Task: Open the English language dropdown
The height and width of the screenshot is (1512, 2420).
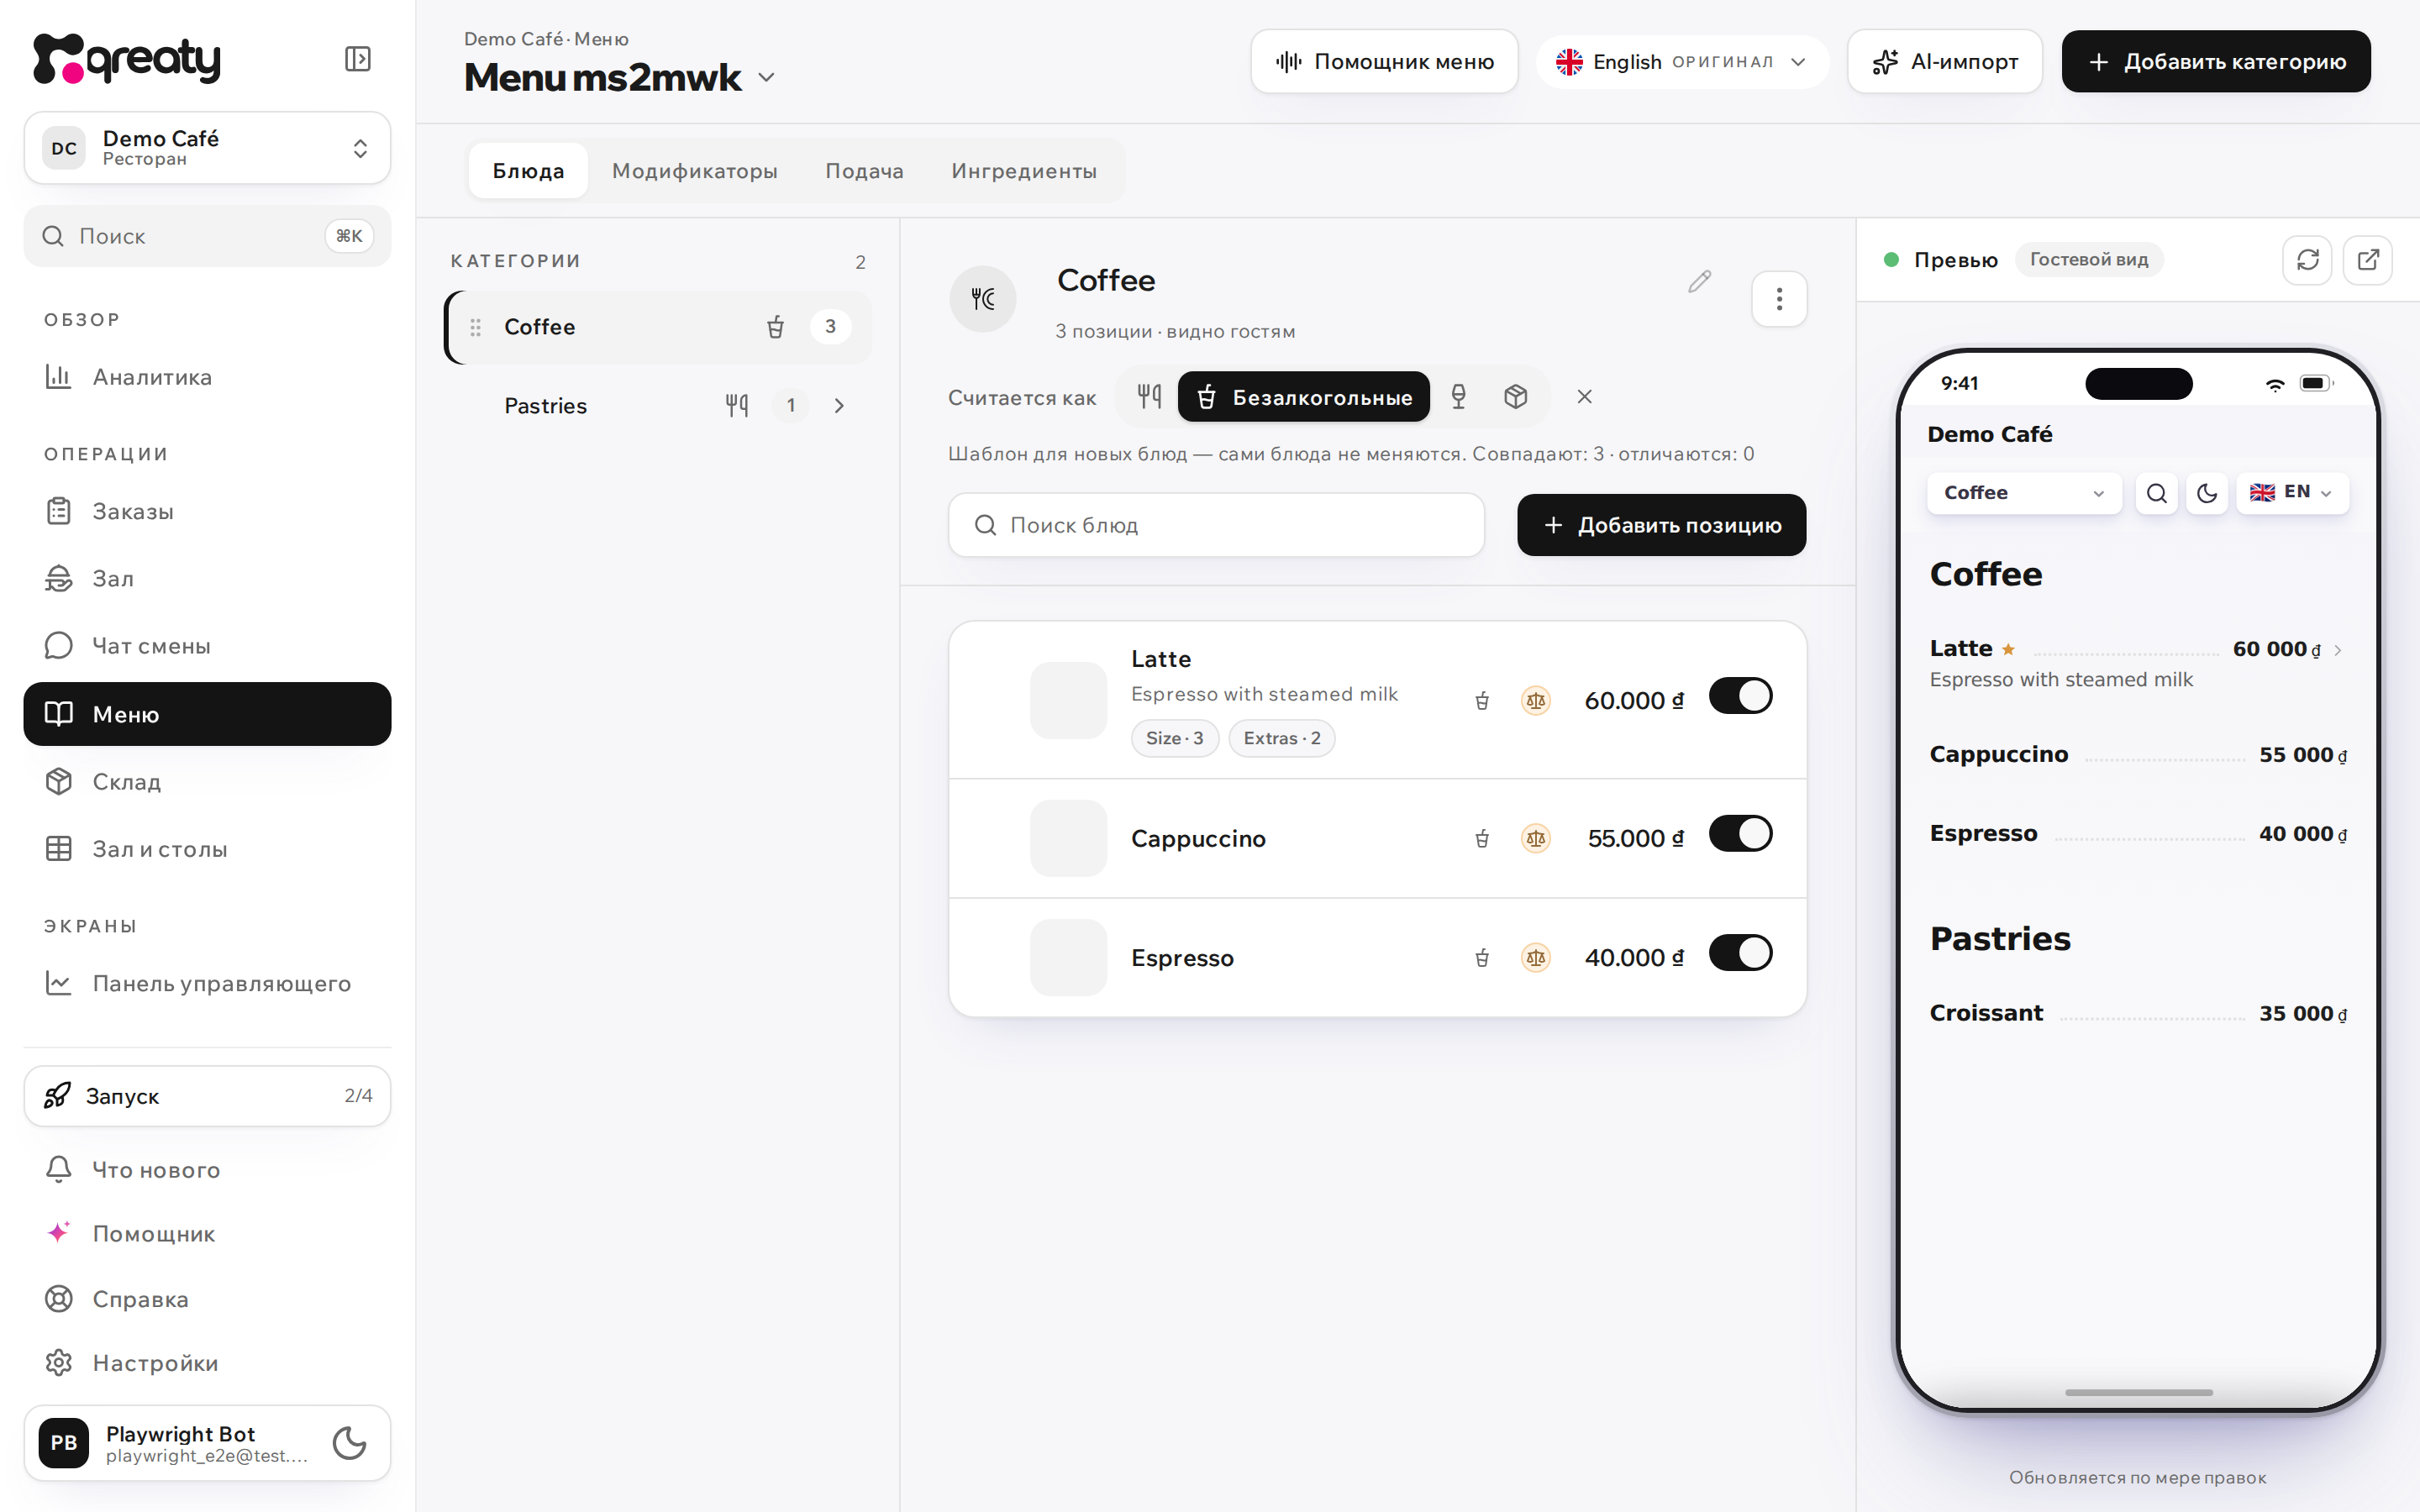Action: 1683,62
